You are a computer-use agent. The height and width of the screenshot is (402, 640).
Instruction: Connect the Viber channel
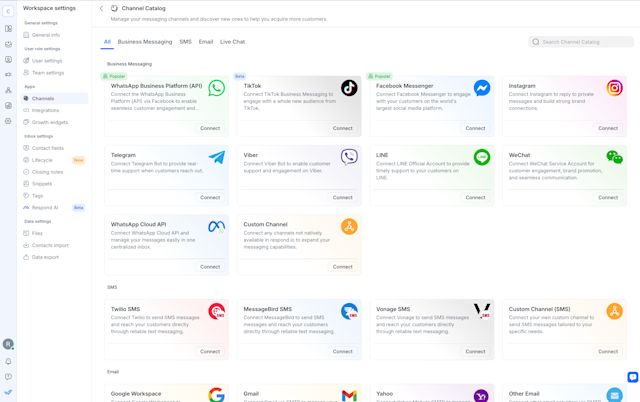(342, 198)
